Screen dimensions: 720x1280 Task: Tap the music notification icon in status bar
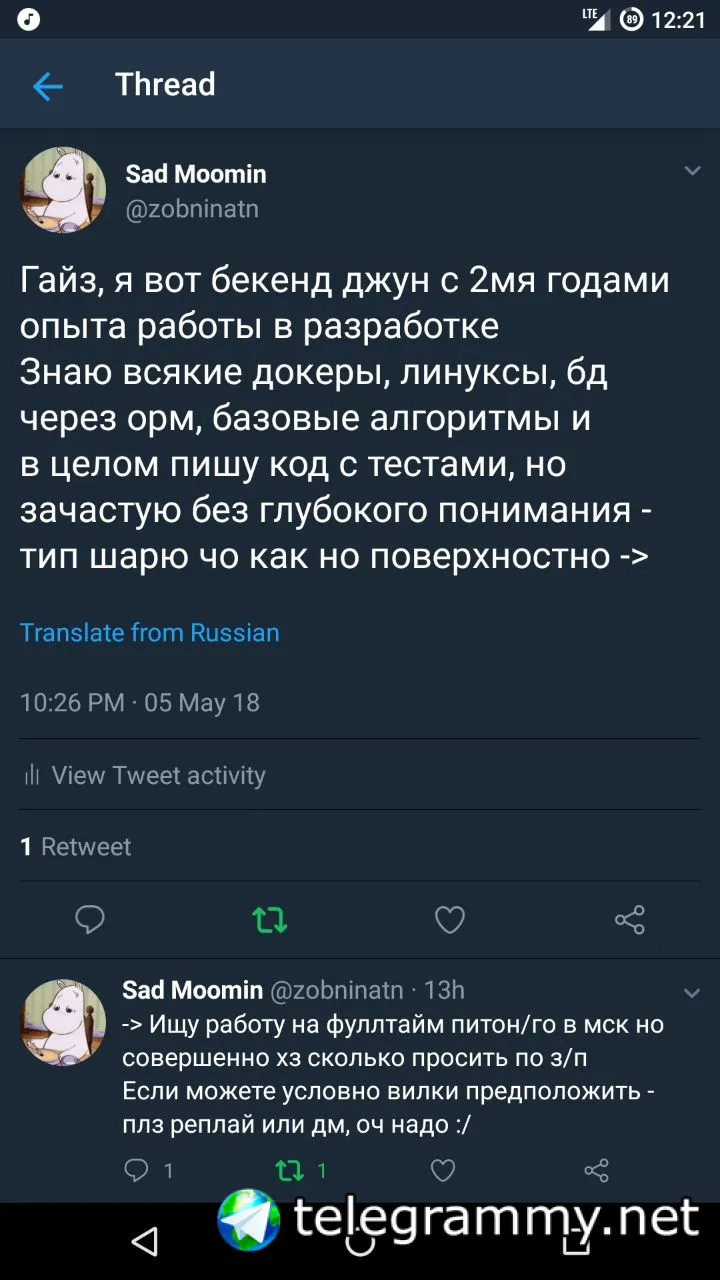pyautogui.click(x=28, y=19)
